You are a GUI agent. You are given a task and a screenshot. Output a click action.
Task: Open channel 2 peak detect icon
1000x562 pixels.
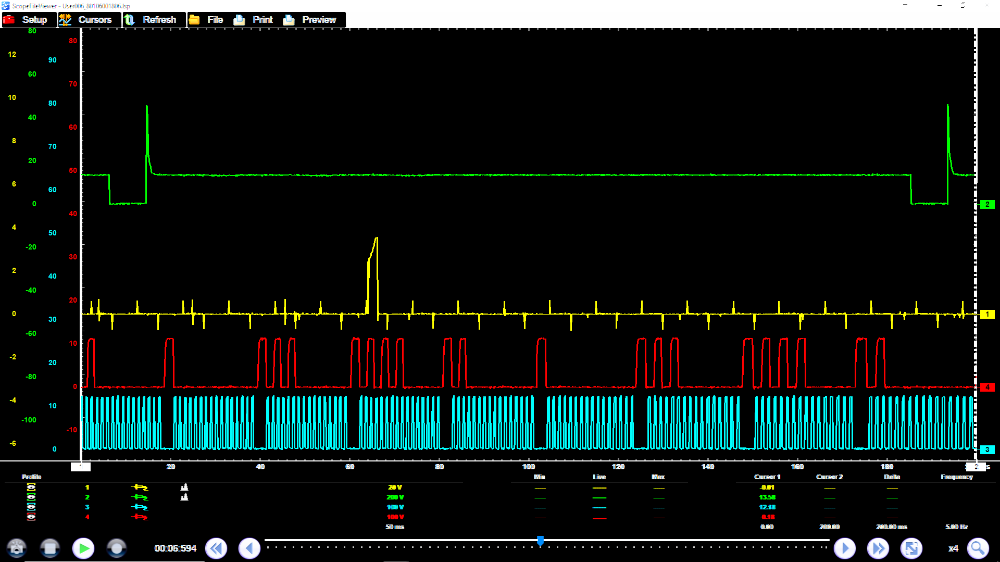click(x=184, y=497)
